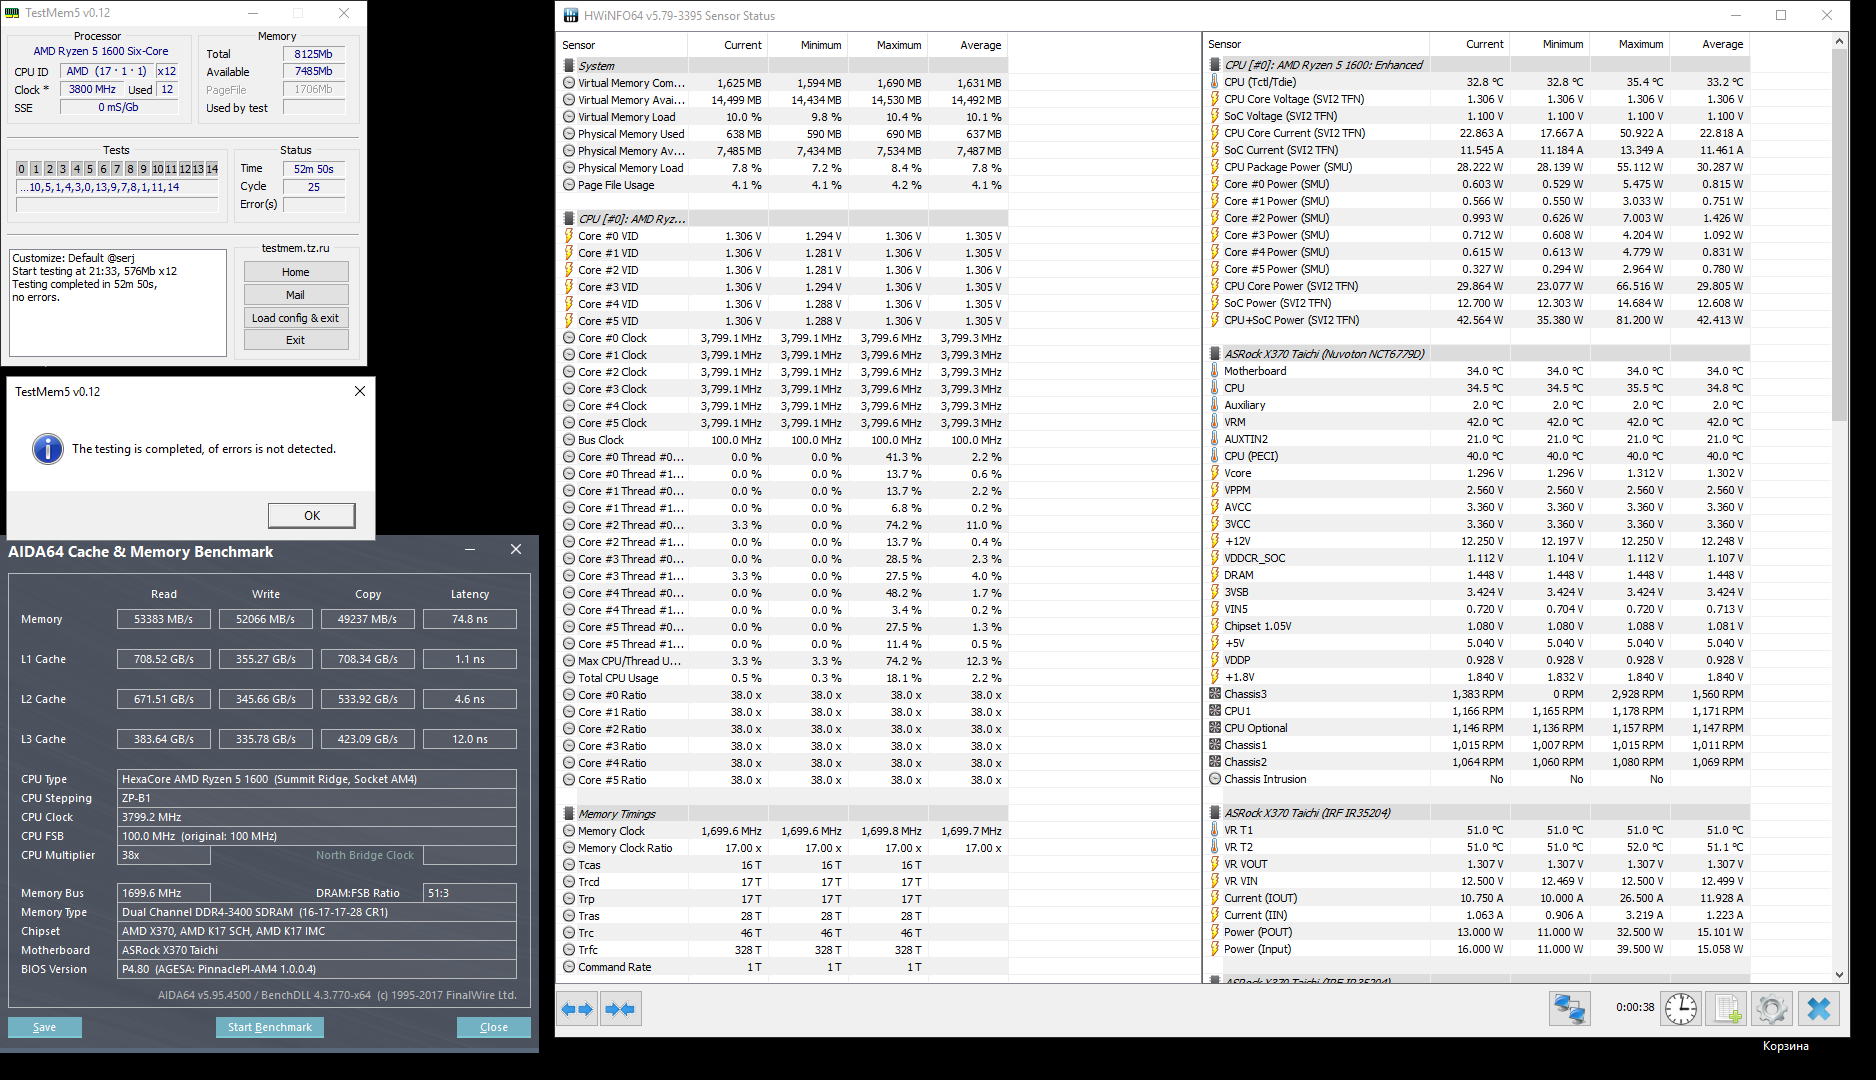Viewport: 1876px width, 1080px height.
Task: Click the Maximum column header in left pane
Action: [888, 45]
